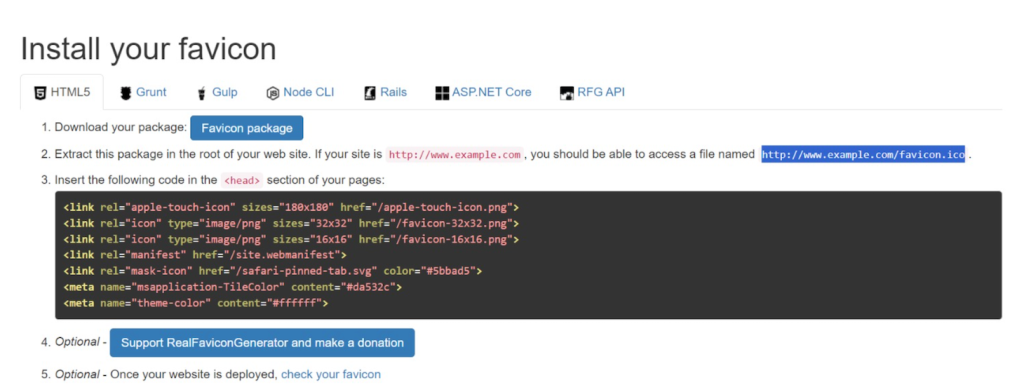Select the RFG API tab
The width and height of the screenshot is (1024, 387).
593,93
